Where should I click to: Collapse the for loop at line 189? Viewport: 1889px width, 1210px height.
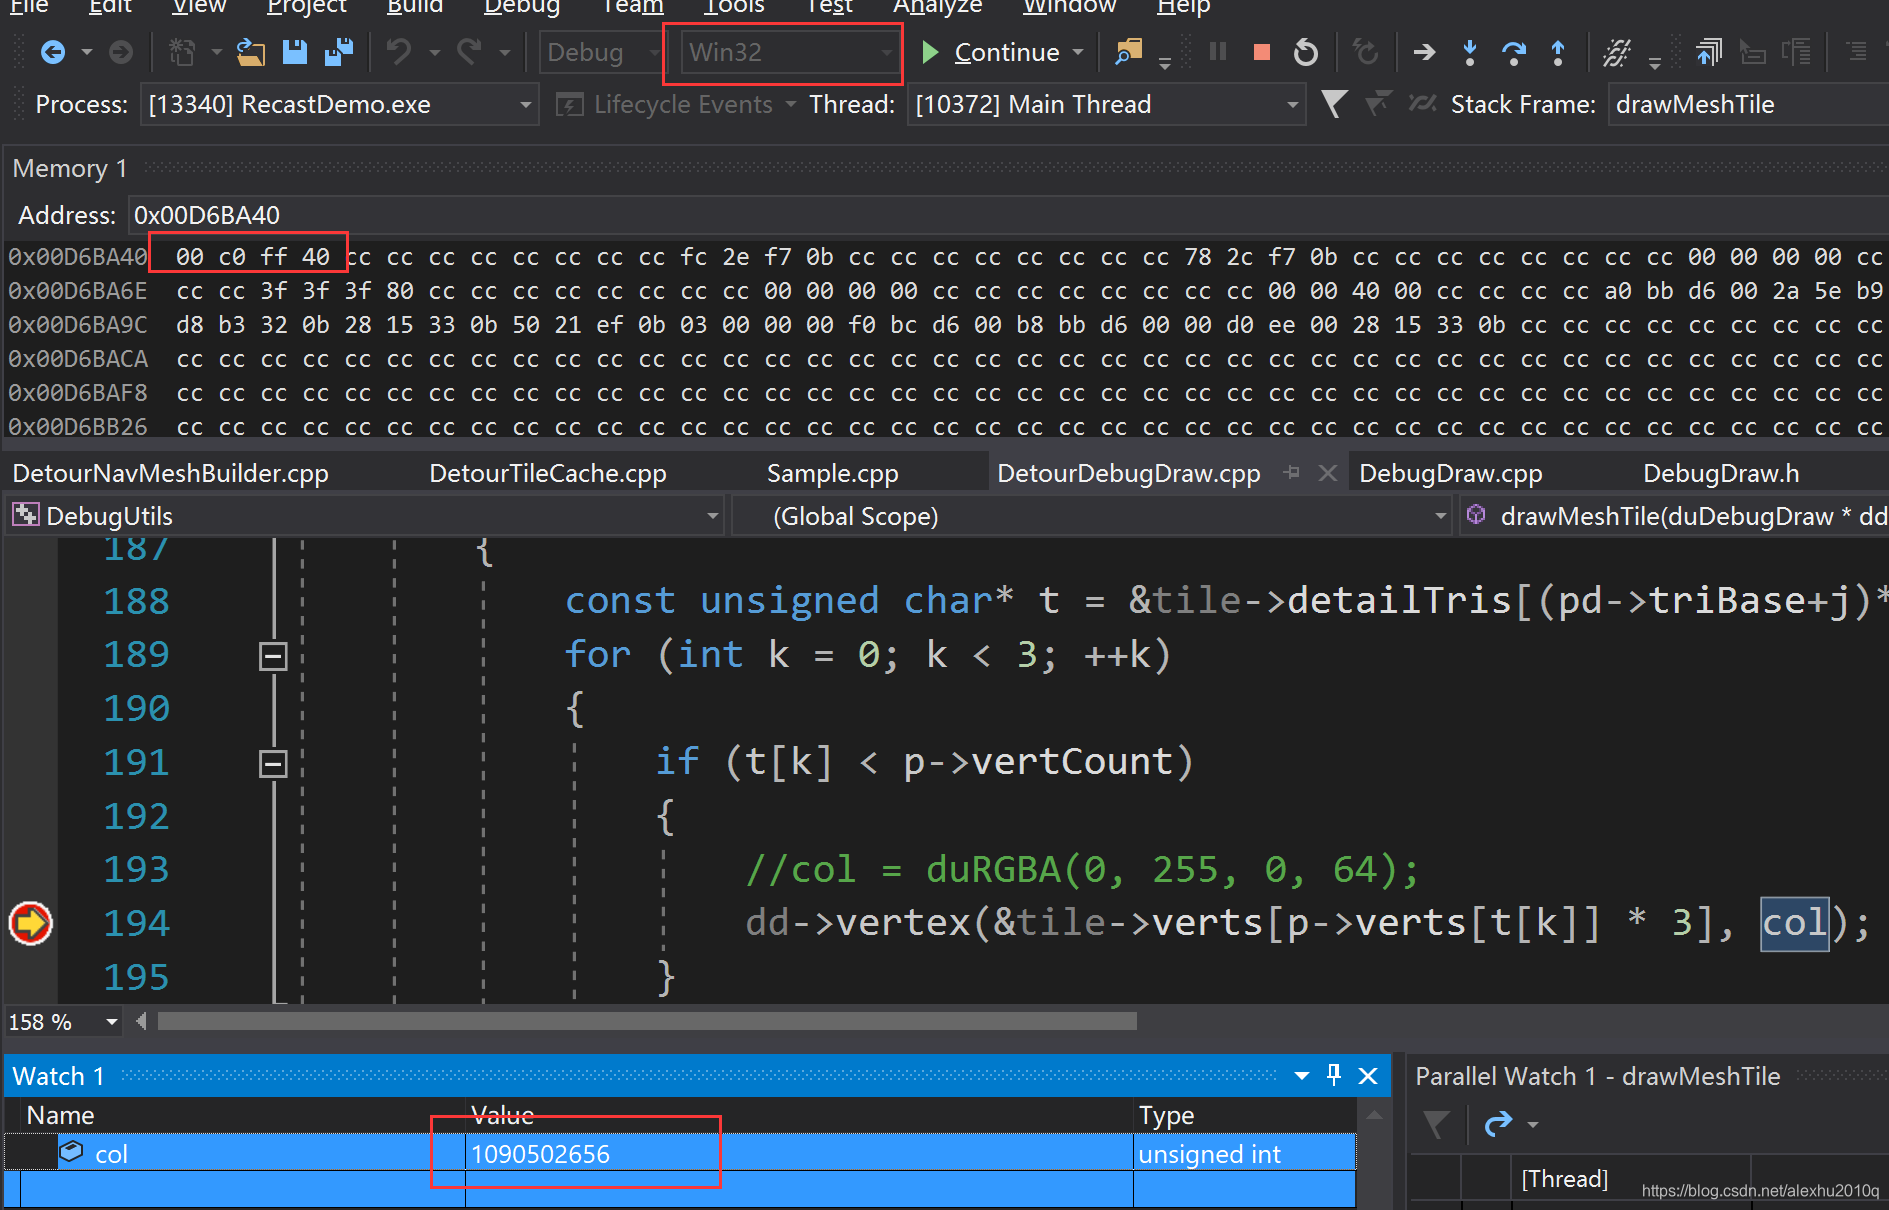coord(273,656)
